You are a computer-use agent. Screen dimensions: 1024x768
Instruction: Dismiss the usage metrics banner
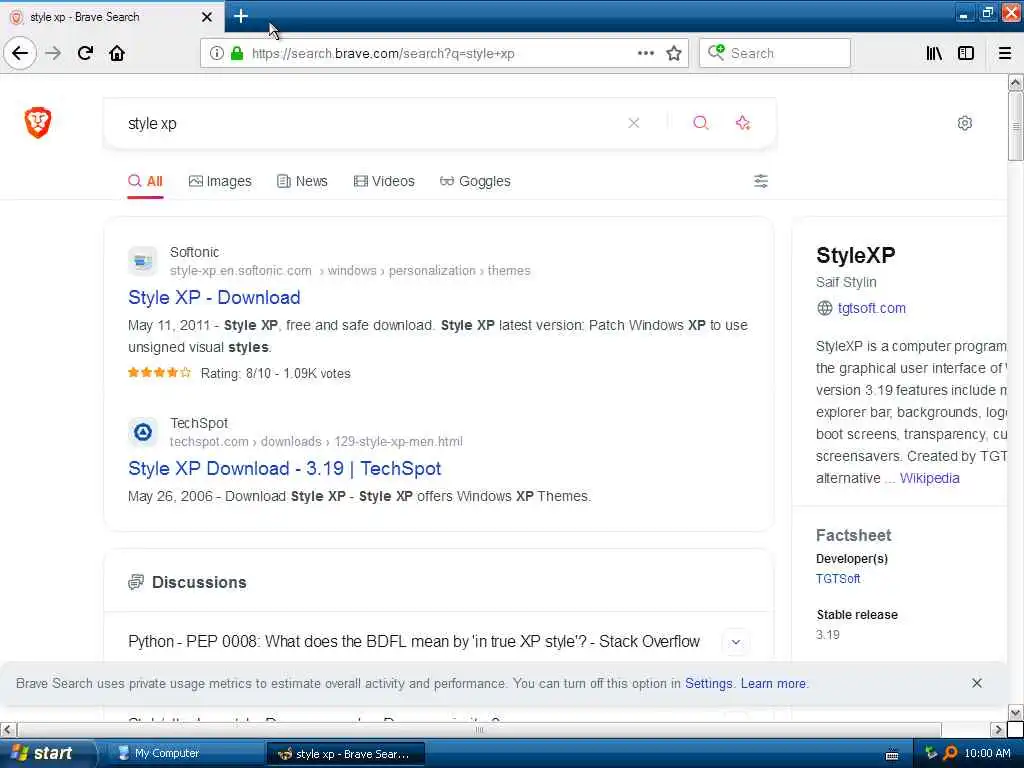tap(977, 683)
